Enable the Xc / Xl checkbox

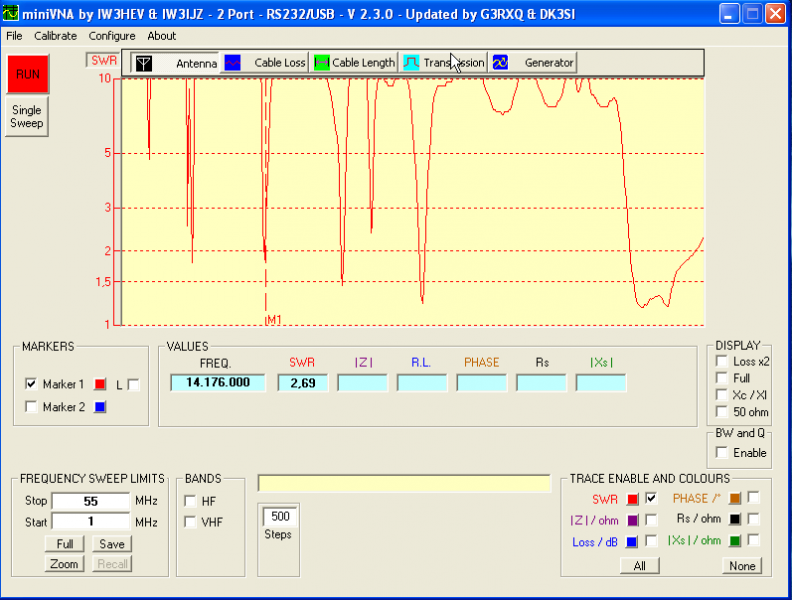722,395
